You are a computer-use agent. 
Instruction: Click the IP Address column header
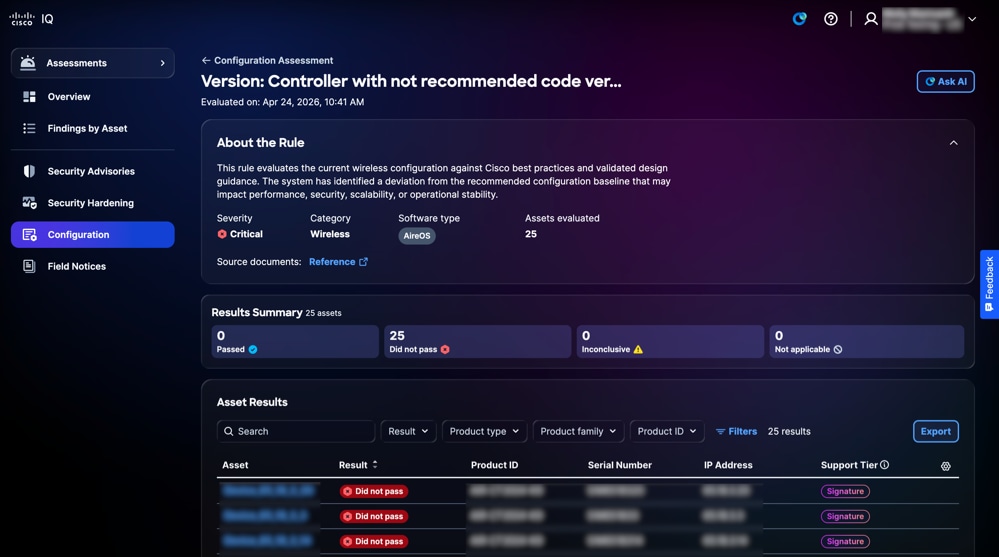(x=728, y=465)
